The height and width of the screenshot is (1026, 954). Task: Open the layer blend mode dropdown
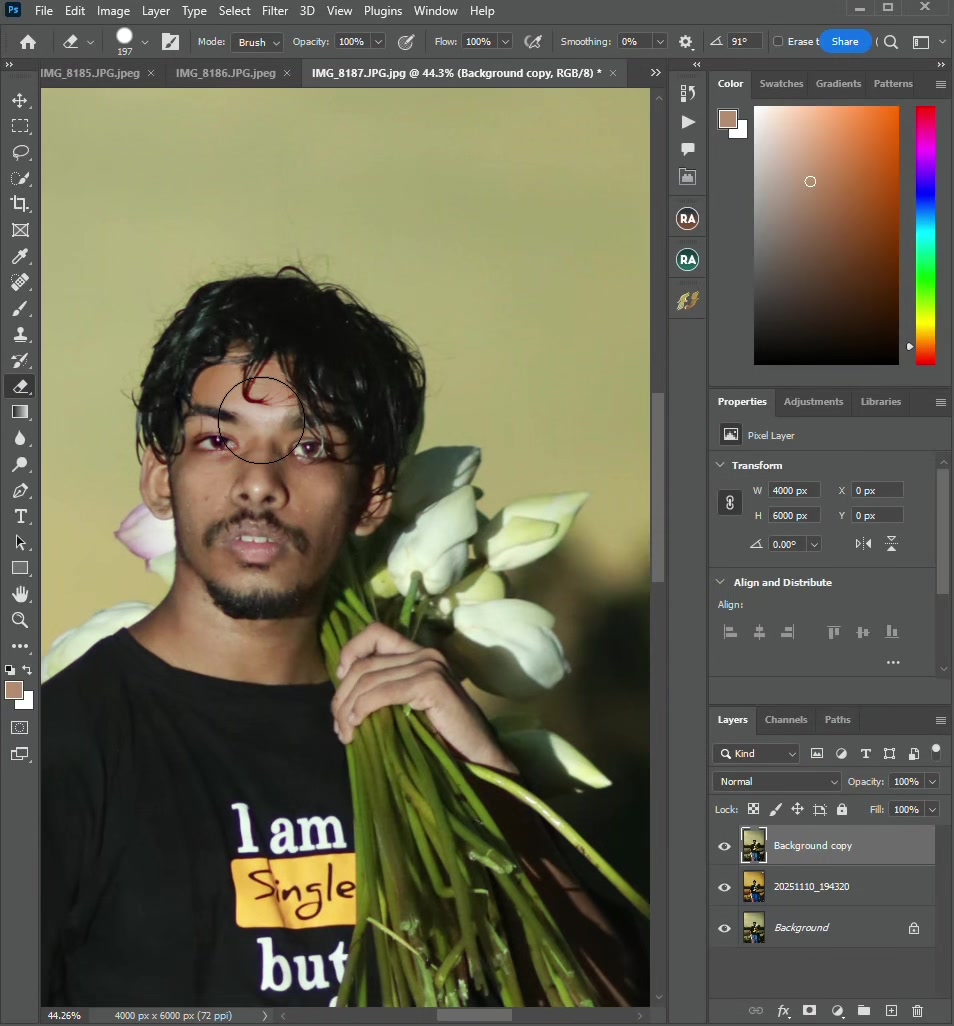click(x=776, y=781)
